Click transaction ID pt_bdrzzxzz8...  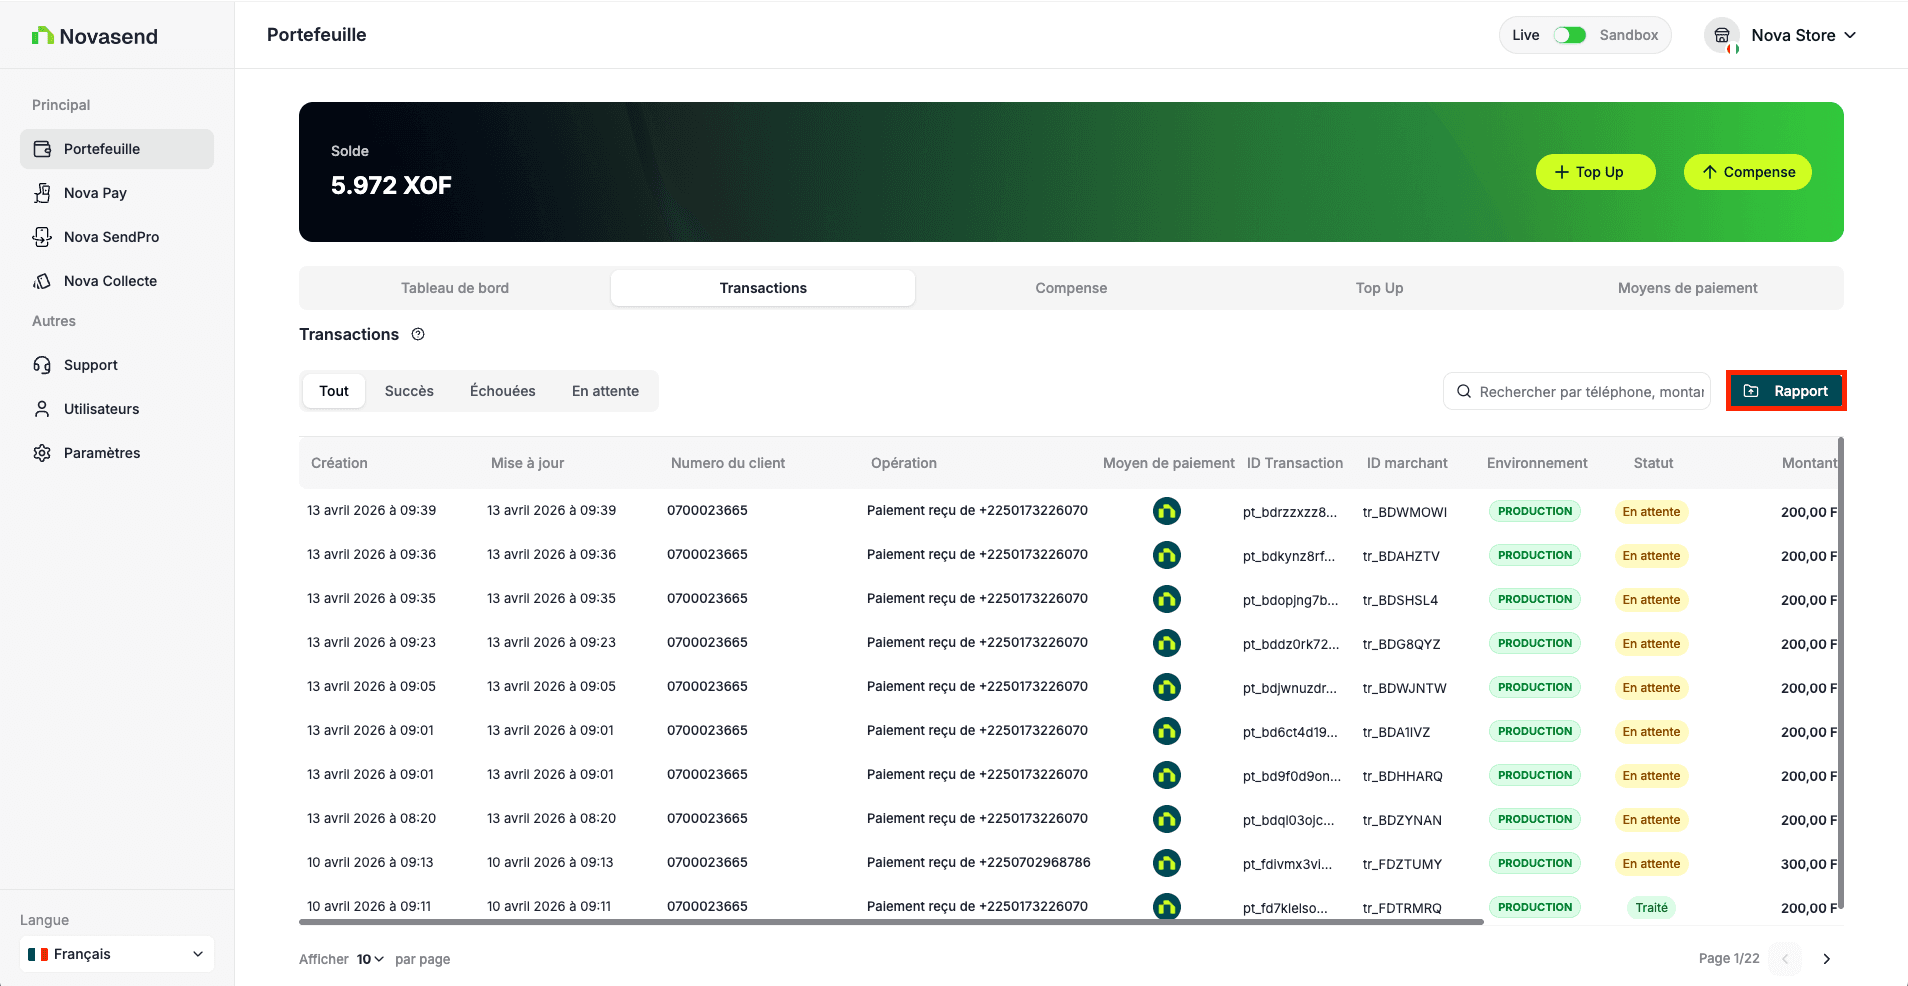coord(1290,512)
